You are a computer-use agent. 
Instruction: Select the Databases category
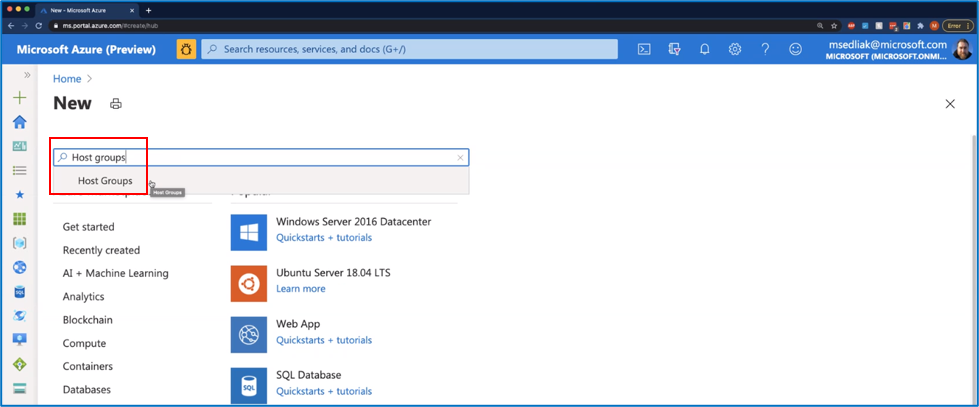click(x=87, y=390)
